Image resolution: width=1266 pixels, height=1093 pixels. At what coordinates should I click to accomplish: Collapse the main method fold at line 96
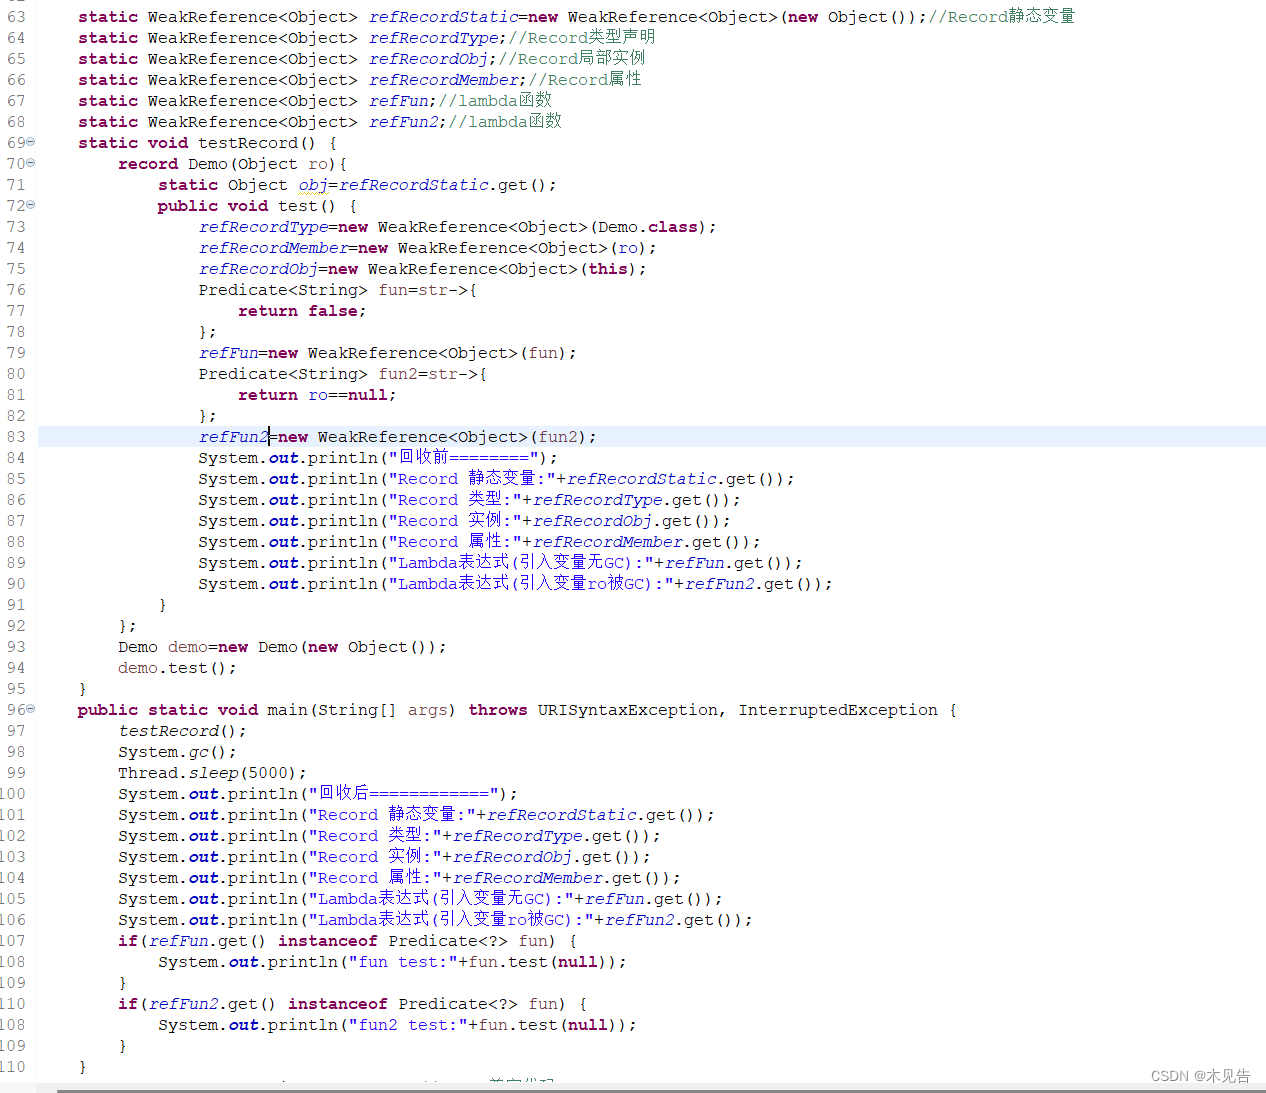coord(29,709)
